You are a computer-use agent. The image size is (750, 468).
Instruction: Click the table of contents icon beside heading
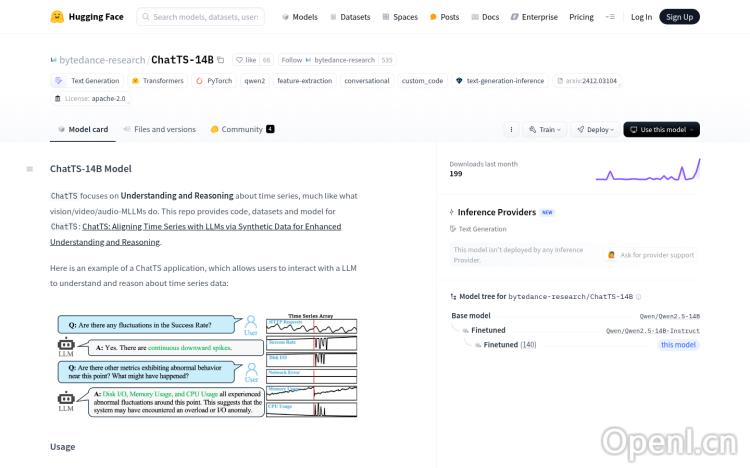pos(30,169)
